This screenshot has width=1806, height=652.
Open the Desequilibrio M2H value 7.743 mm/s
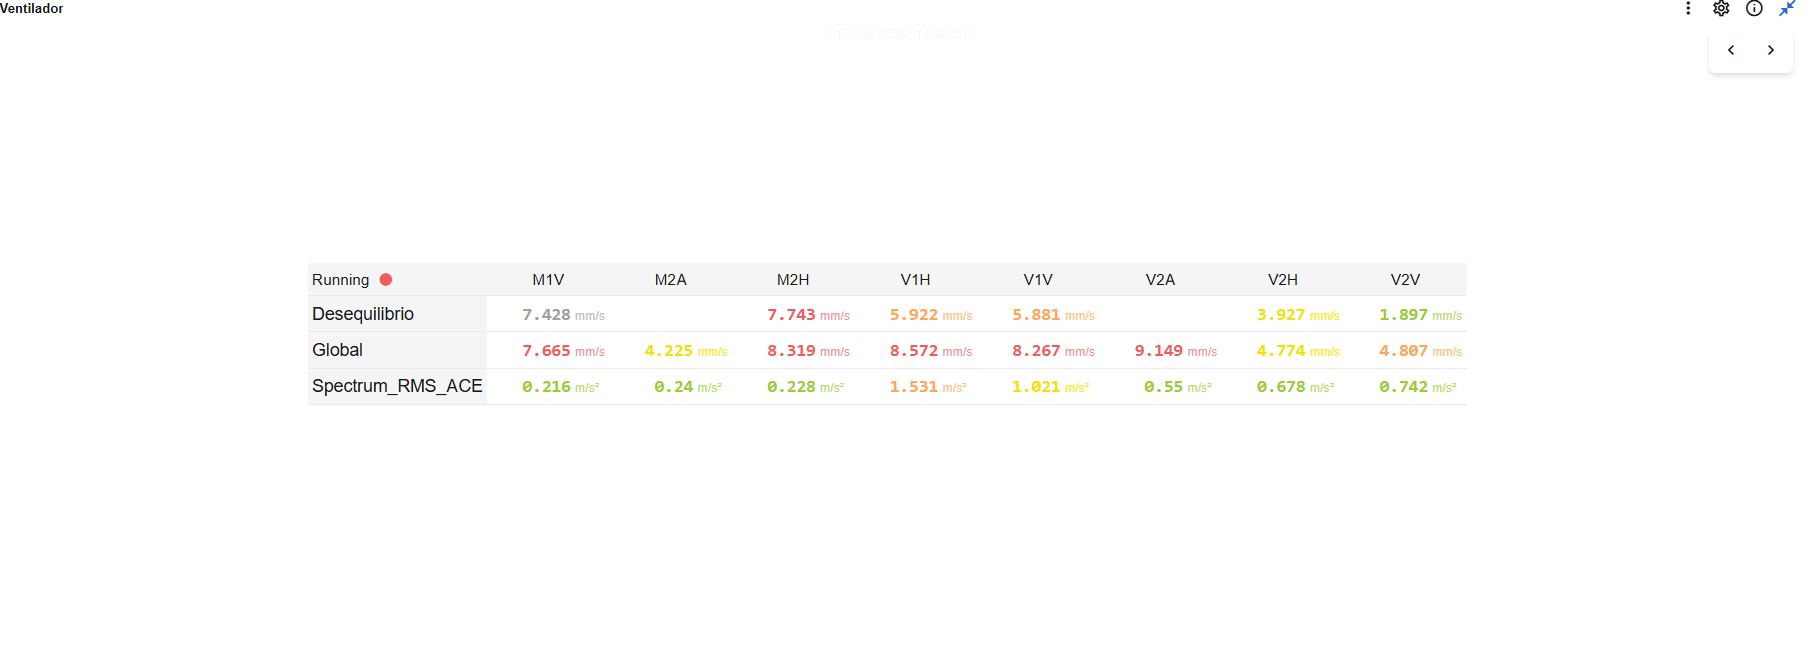808,315
